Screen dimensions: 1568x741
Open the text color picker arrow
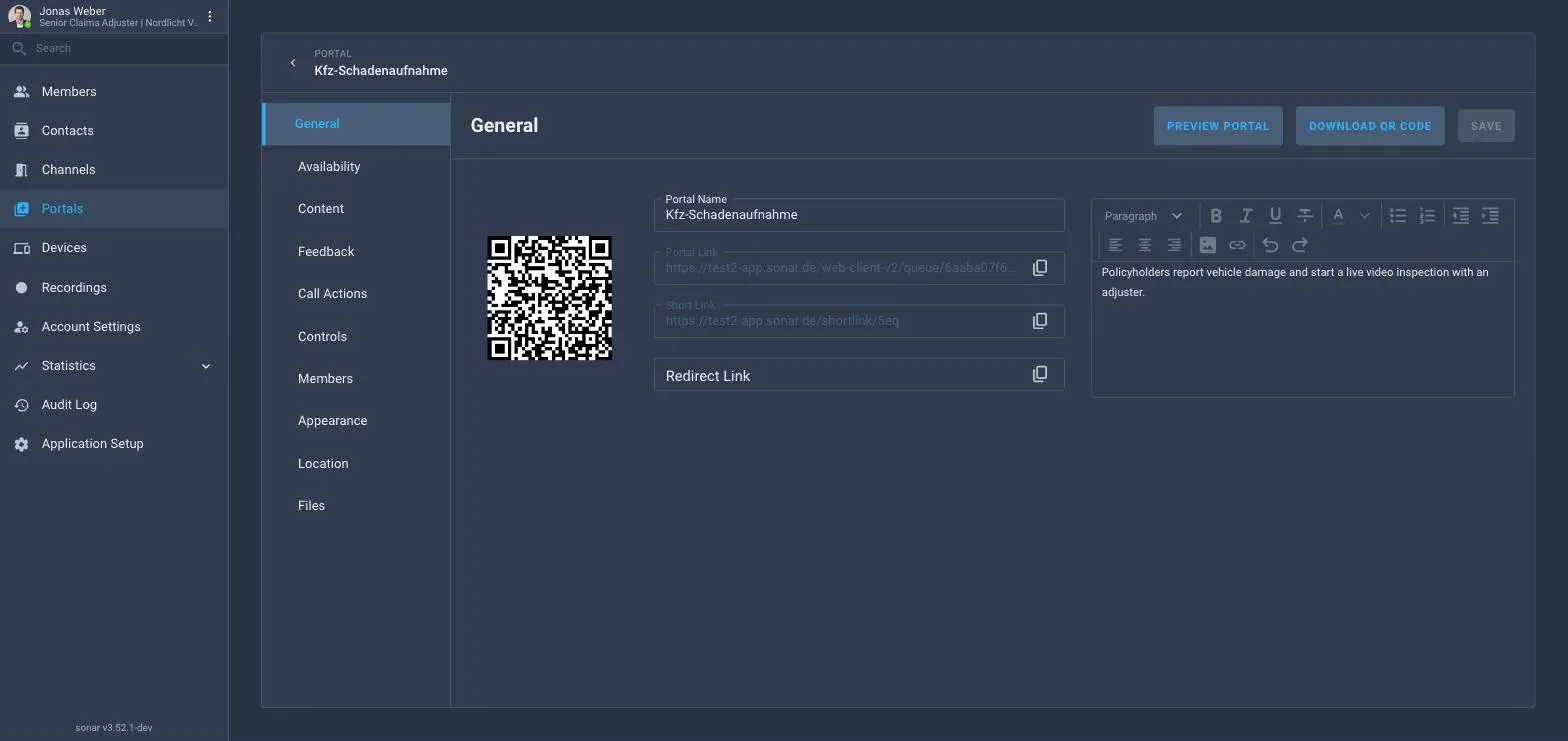click(x=1364, y=215)
